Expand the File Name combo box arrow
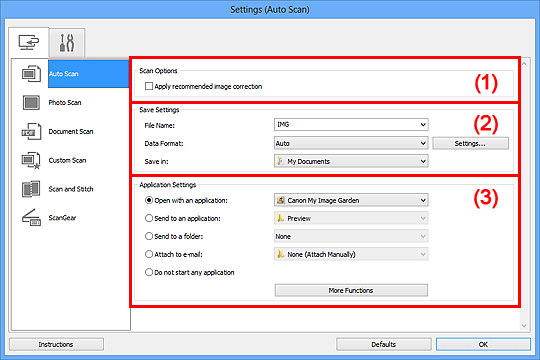Viewport: 540px width, 360px height. 423,125
